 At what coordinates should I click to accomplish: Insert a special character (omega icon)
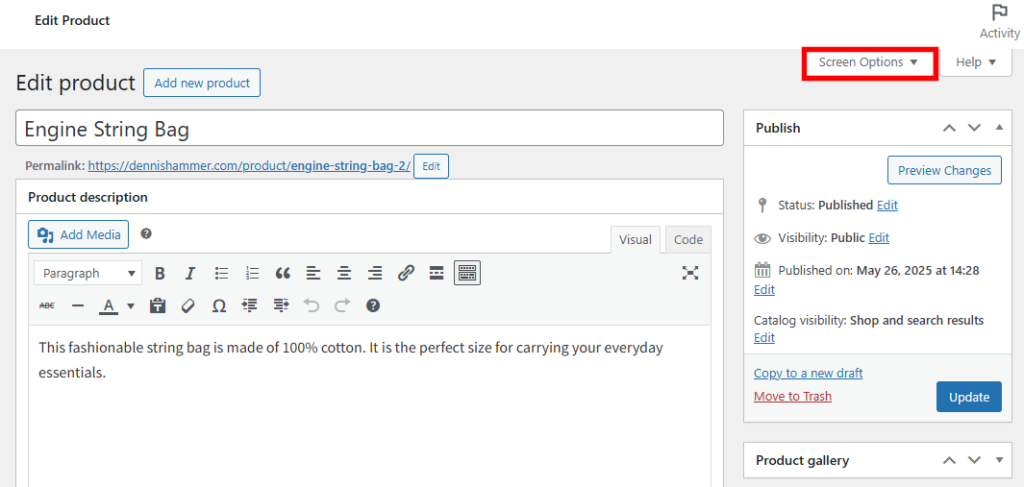pos(219,306)
